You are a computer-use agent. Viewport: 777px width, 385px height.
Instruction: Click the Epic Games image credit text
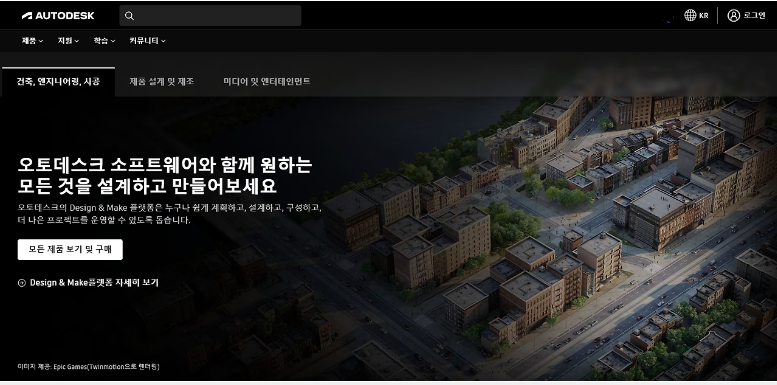88,367
